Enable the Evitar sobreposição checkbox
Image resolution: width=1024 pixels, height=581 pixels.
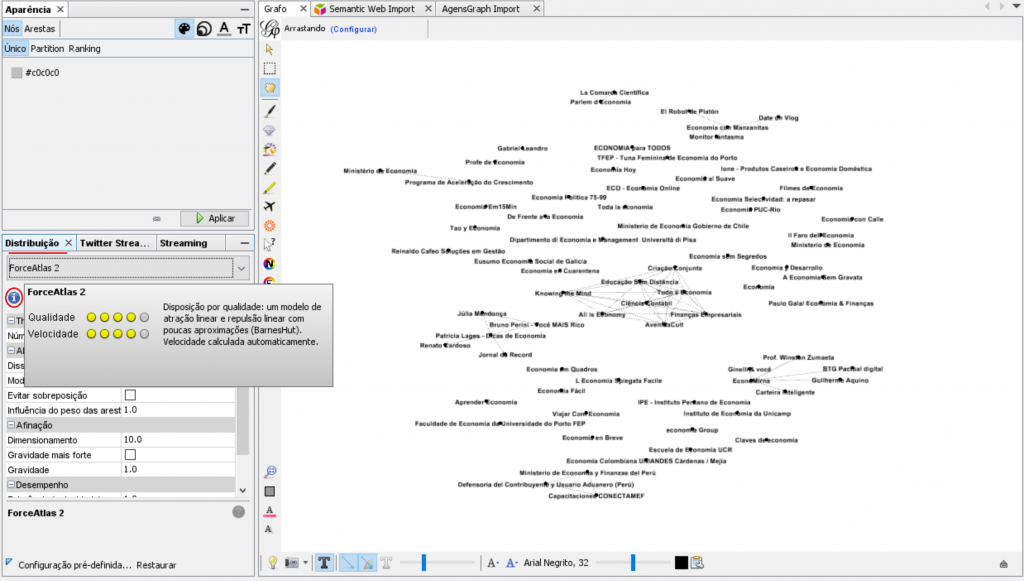coord(129,396)
